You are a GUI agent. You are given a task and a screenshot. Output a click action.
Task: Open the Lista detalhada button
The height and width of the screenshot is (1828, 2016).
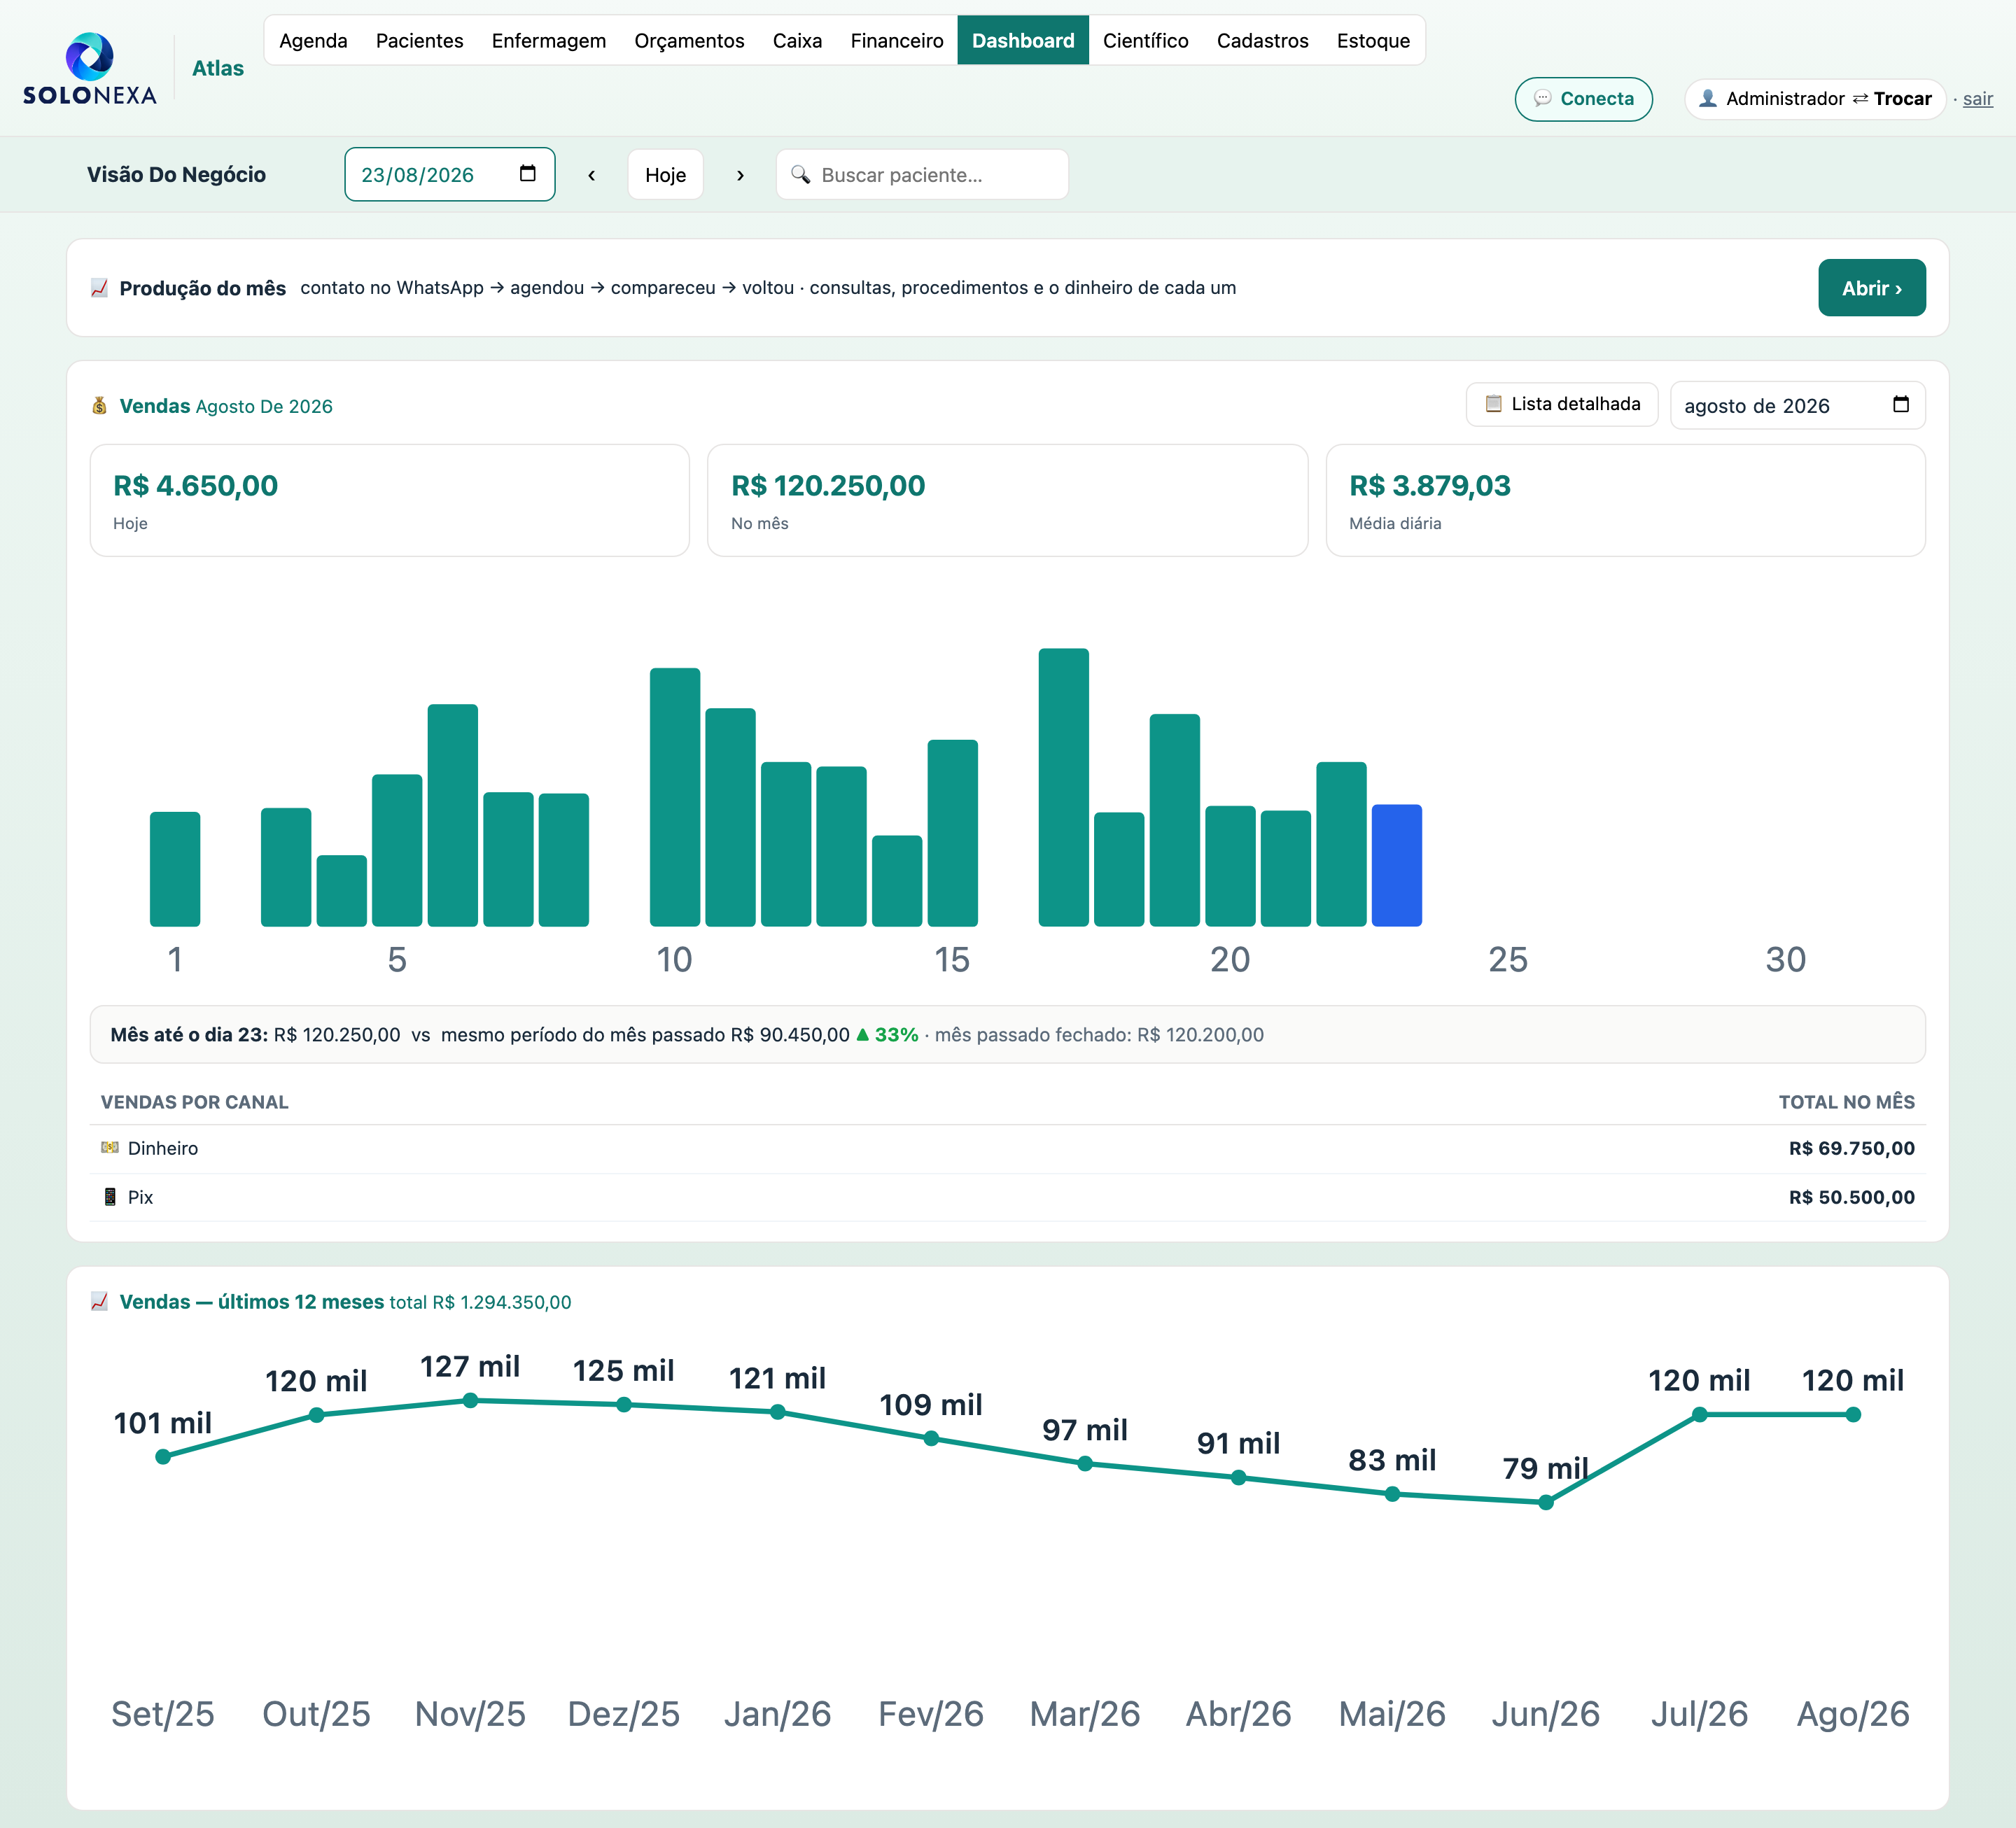tap(1561, 404)
